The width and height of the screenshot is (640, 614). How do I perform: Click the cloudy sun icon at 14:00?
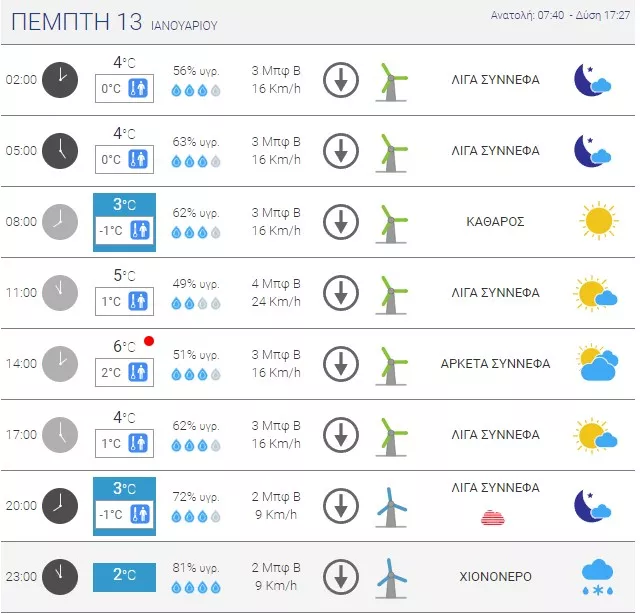click(598, 363)
